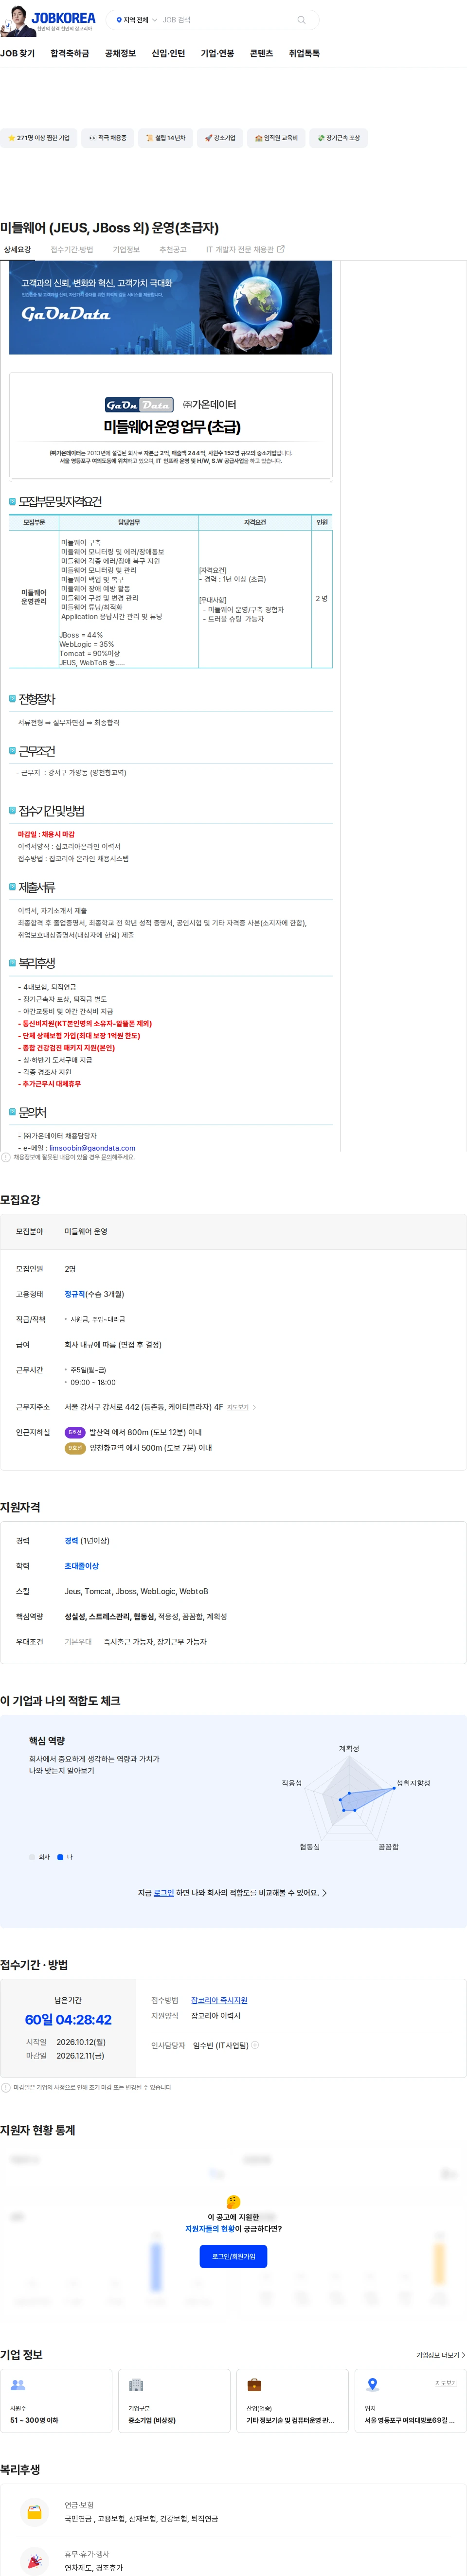Click the 휴무·휴가·행사 benefit icon
This screenshot has width=467, height=2576.
[x=34, y=2561]
